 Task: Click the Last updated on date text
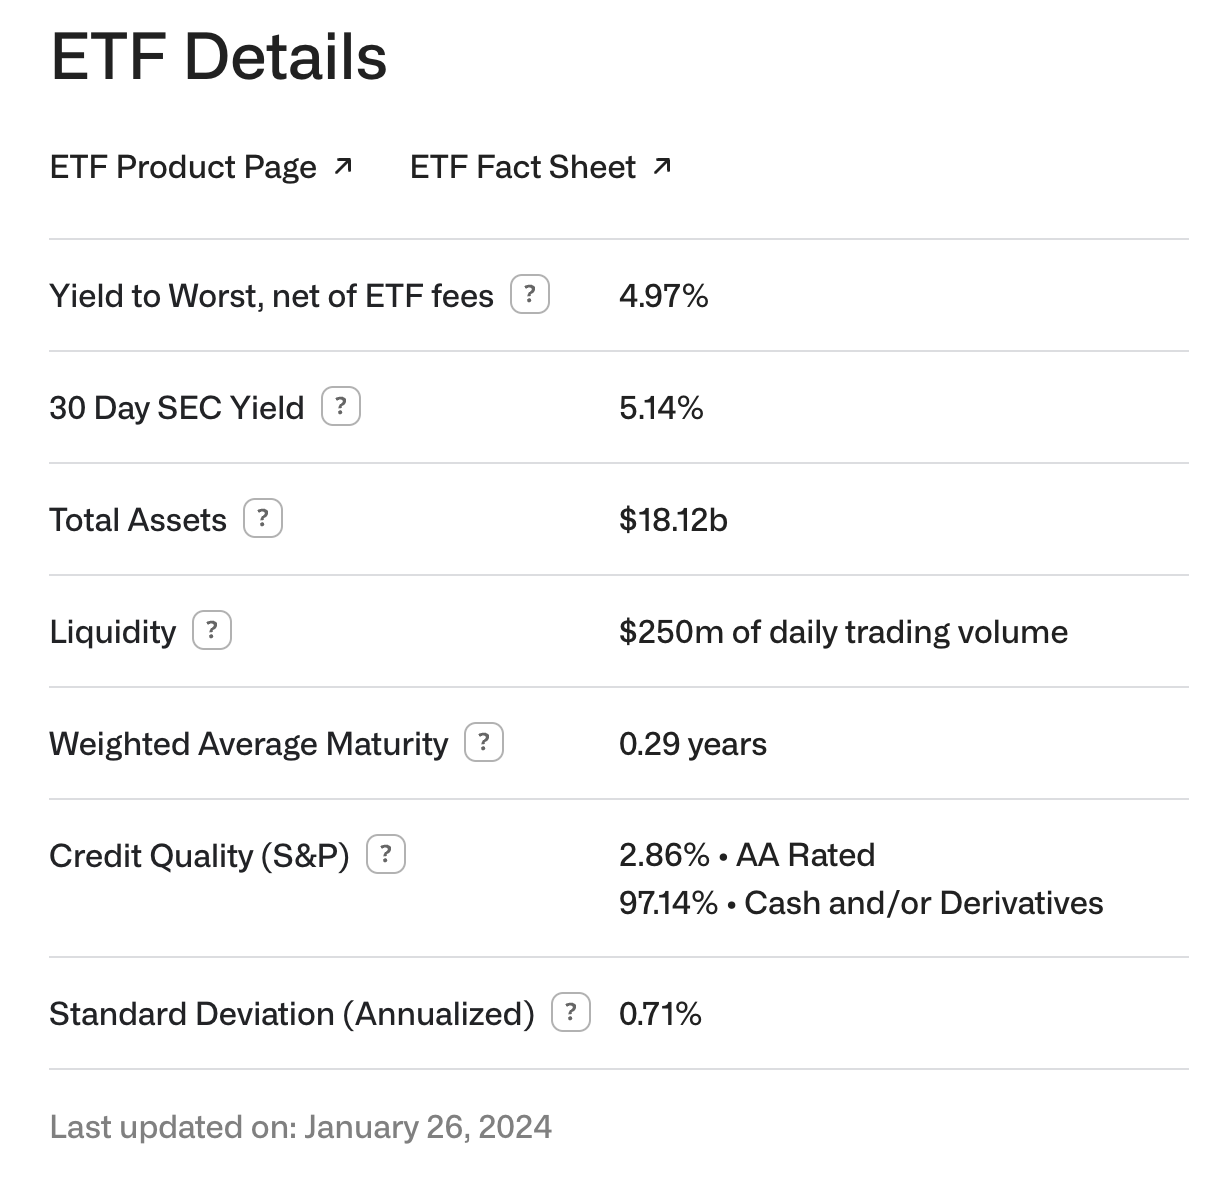pyautogui.click(x=300, y=1127)
